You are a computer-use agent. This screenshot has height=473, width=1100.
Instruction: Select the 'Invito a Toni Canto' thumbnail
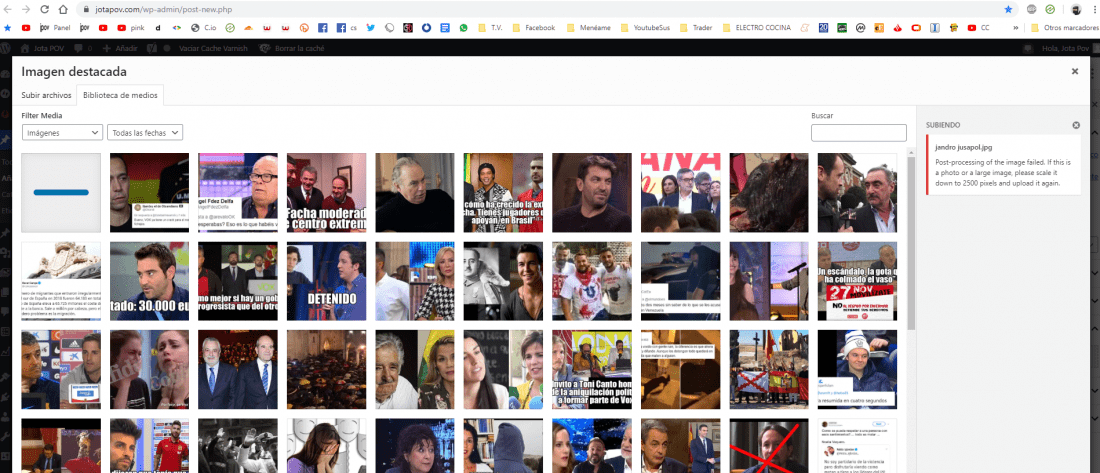point(592,369)
